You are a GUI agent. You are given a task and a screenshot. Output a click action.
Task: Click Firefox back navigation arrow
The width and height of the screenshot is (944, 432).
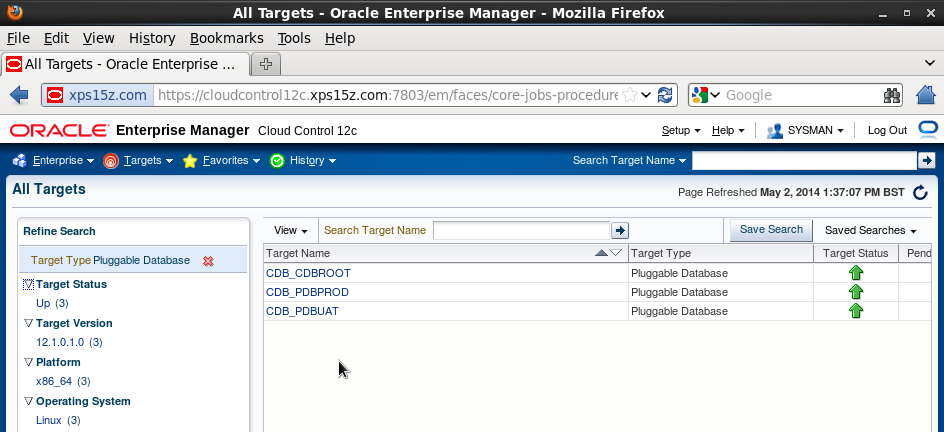coord(19,95)
